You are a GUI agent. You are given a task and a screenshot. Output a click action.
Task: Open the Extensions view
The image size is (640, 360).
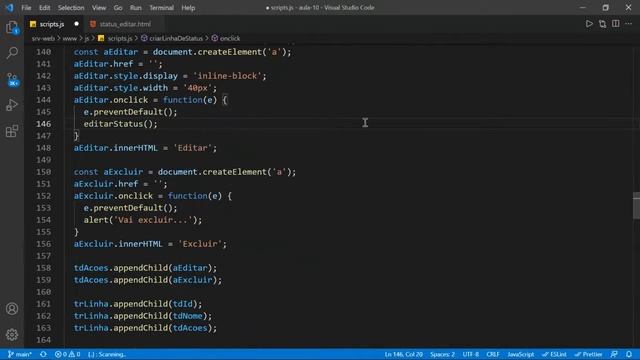[x=12, y=131]
